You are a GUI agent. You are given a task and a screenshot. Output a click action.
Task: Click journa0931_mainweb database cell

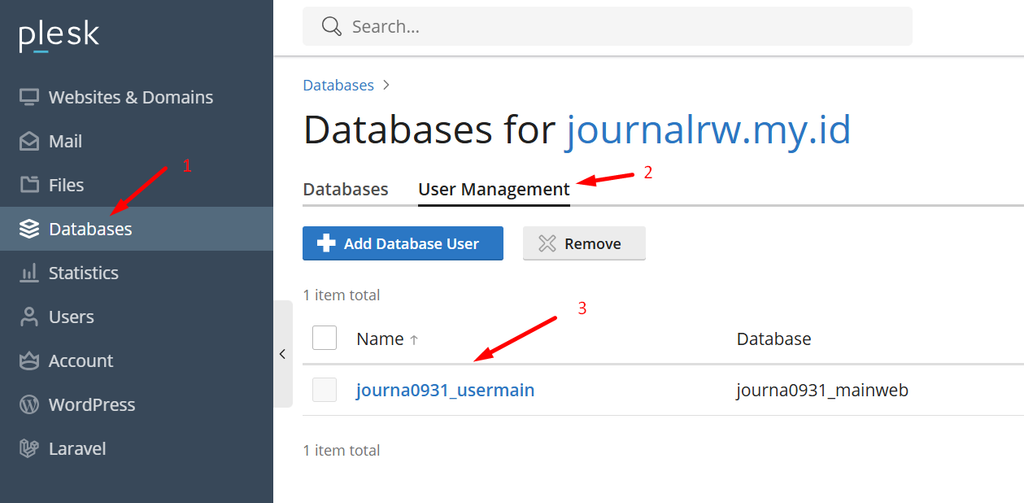pos(823,391)
